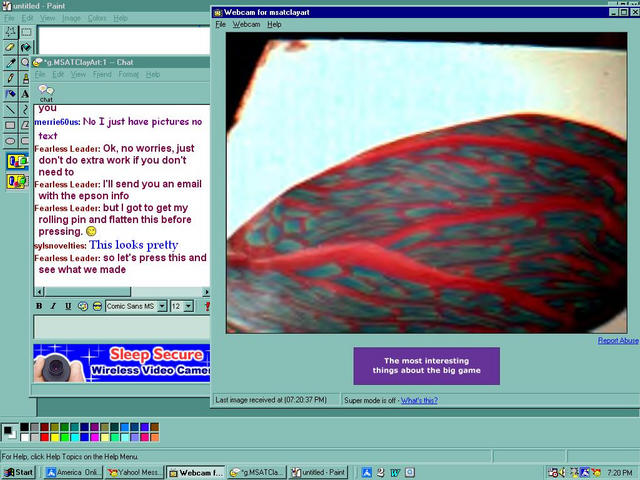Select the Rectangle tool in Paint
The width and height of the screenshot is (640, 480).
pyautogui.click(x=11, y=125)
